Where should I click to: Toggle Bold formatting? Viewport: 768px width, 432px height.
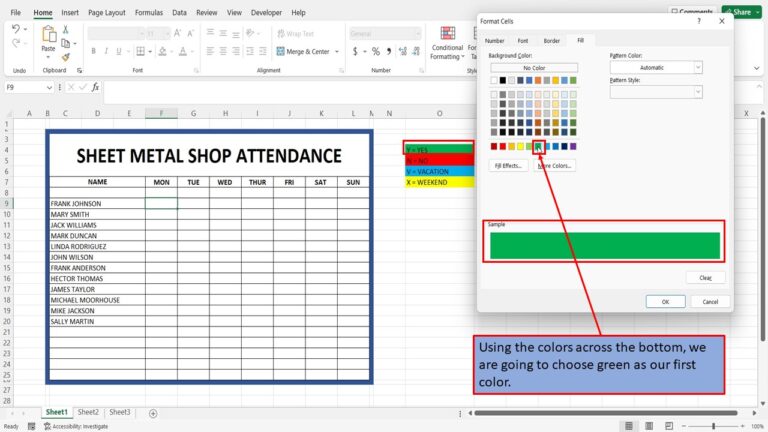tap(93, 51)
